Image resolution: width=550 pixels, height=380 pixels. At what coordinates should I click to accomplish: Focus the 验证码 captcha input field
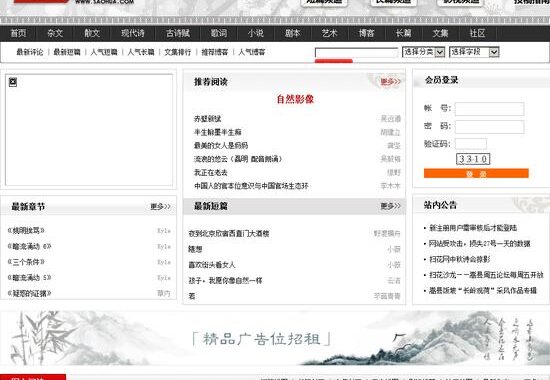pos(471,144)
